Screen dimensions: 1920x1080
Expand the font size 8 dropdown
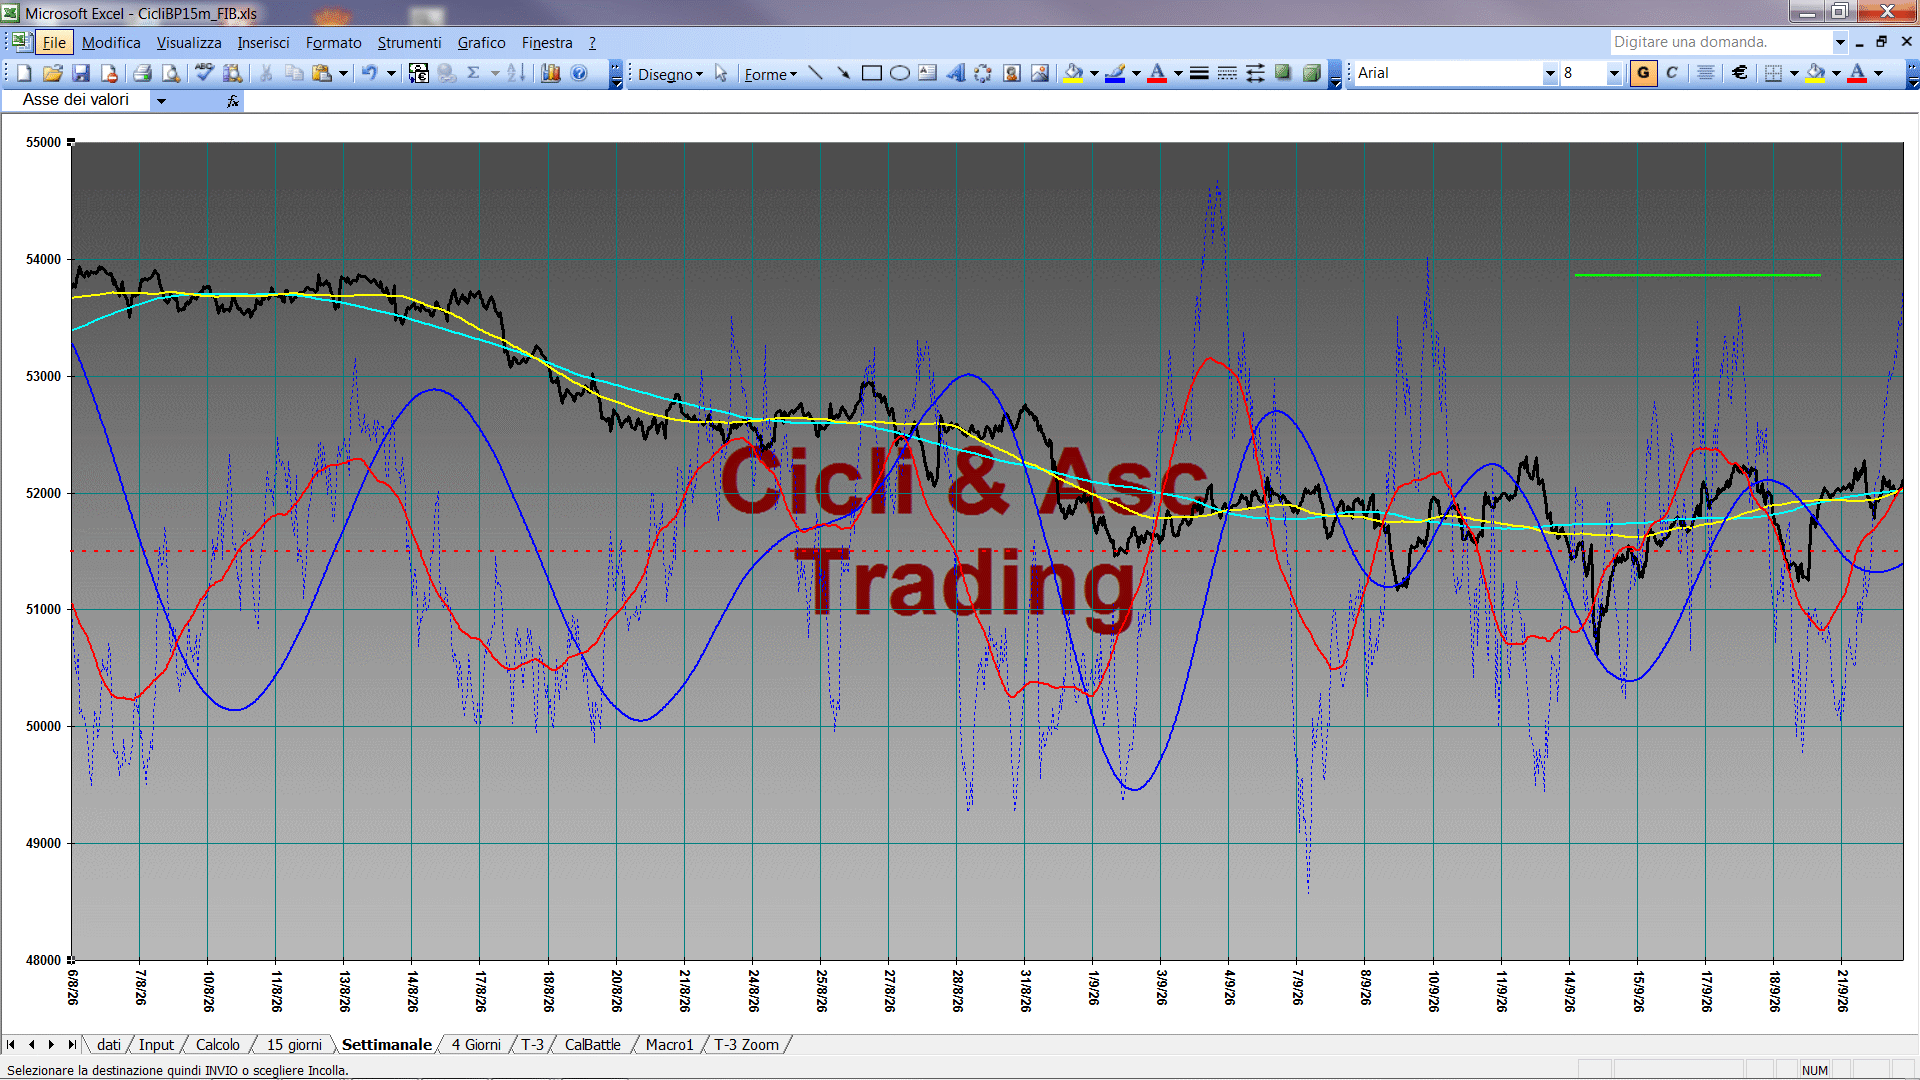(1613, 73)
